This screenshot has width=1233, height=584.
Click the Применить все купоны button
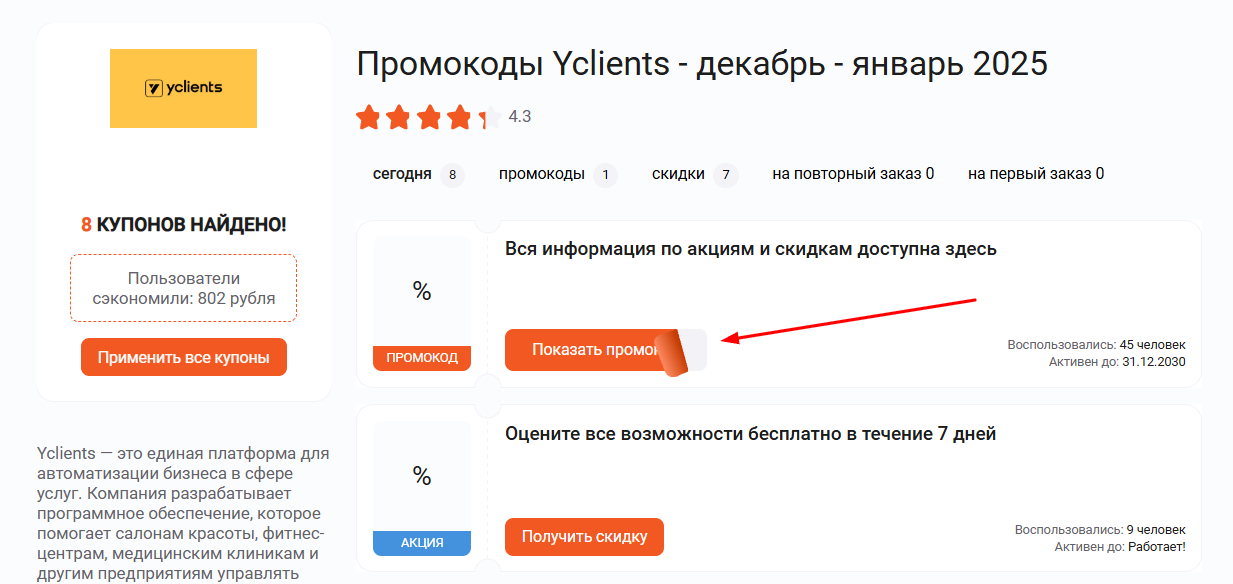pyautogui.click(x=183, y=356)
